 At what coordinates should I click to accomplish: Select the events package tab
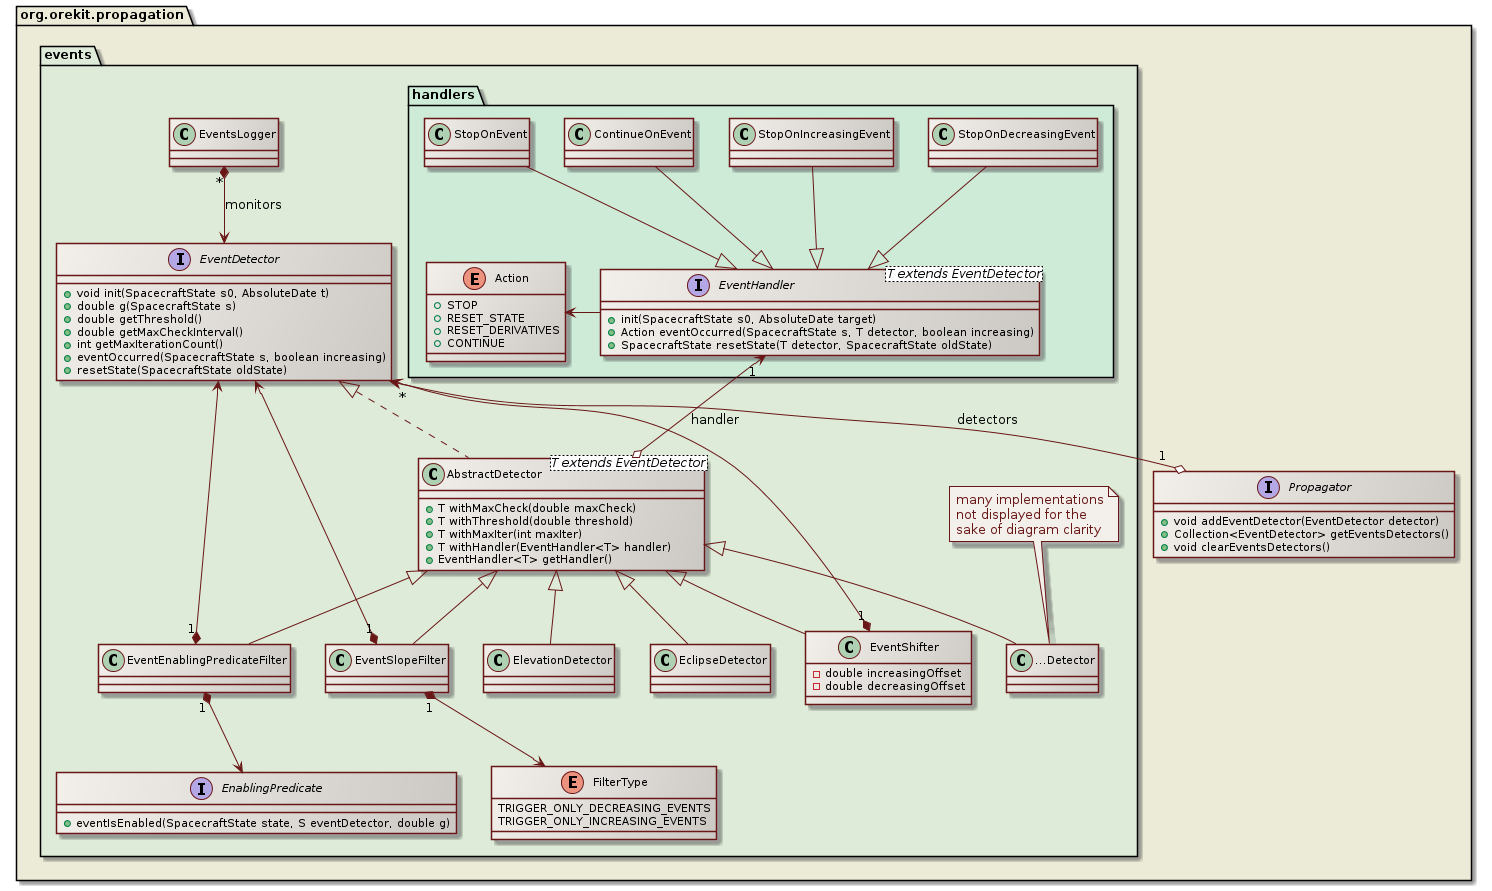click(67, 55)
